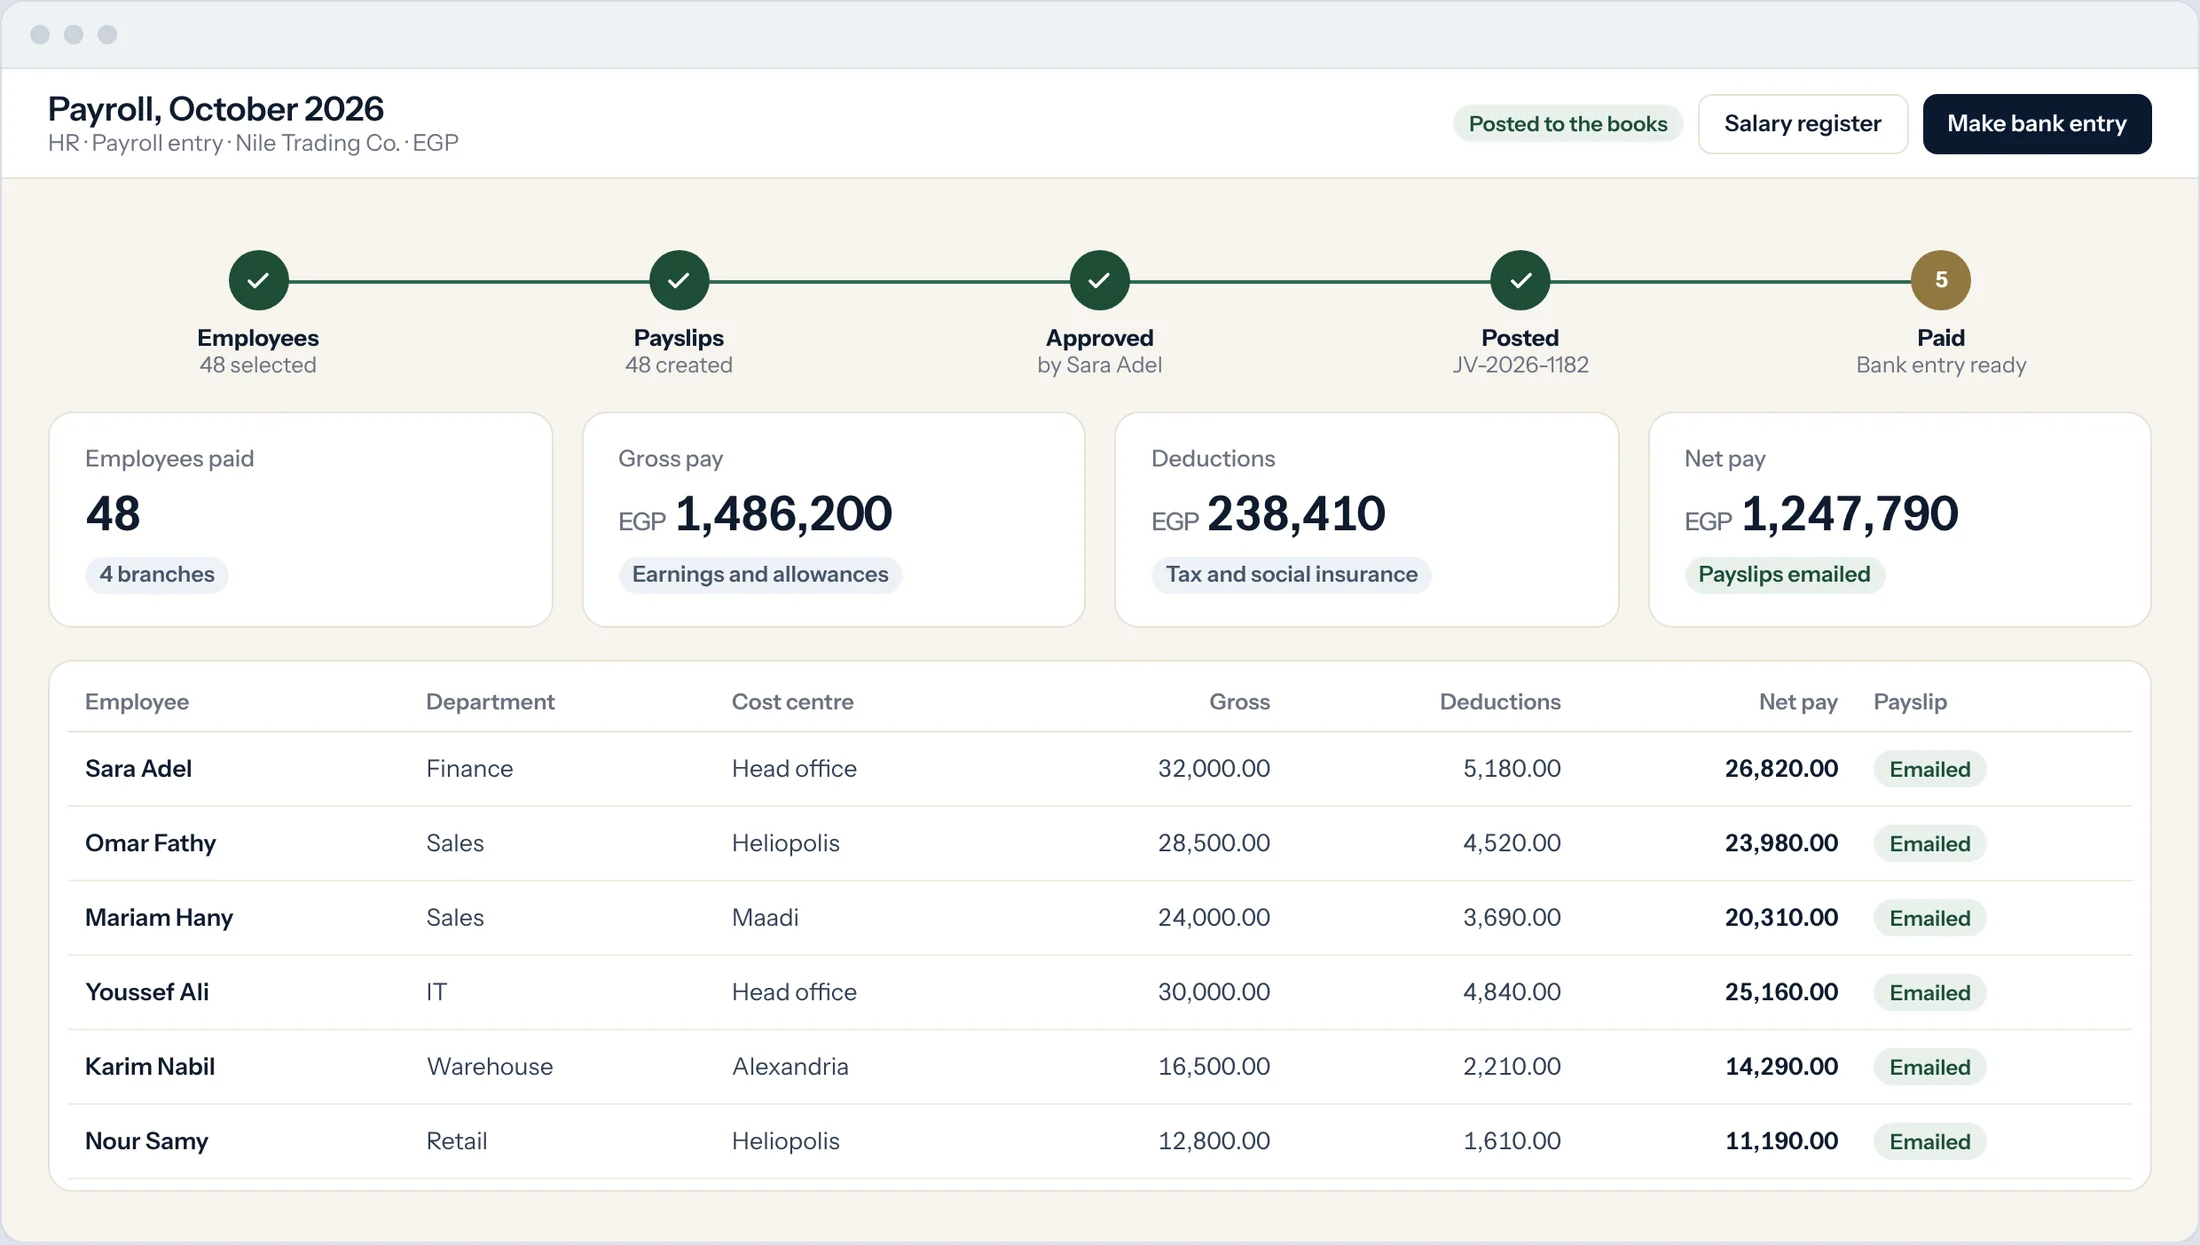
Task: Click Karim Nabil's Emailed payslip badge
Action: pyautogui.click(x=1929, y=1068)
